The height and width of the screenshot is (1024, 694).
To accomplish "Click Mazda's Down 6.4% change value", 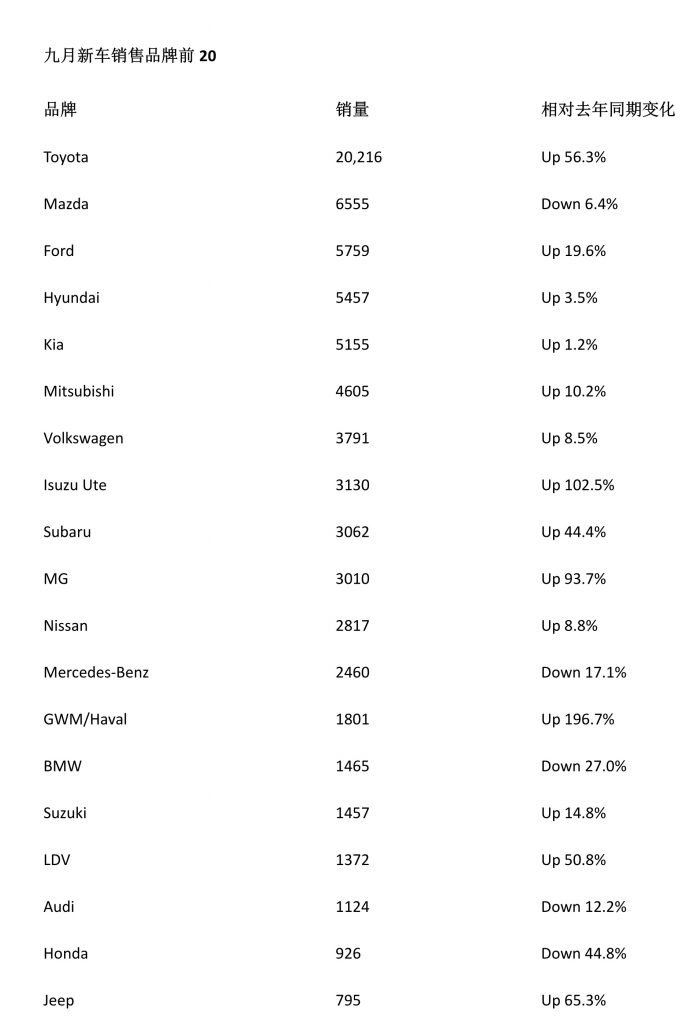I will [579, 204].
